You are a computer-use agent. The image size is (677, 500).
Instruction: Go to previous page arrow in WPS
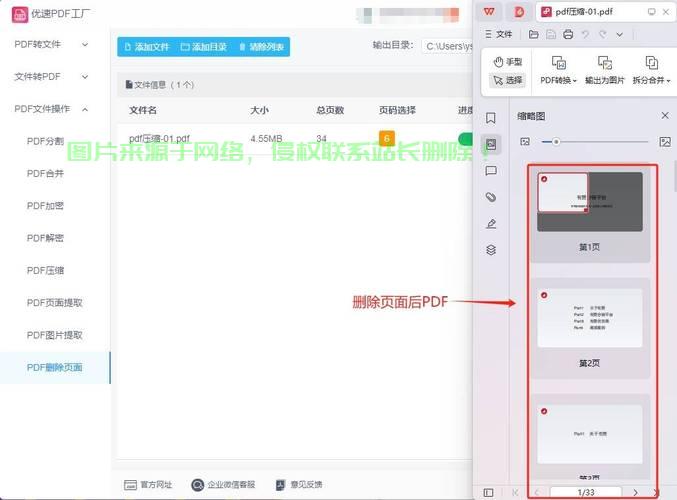click(x=537, y=492)
